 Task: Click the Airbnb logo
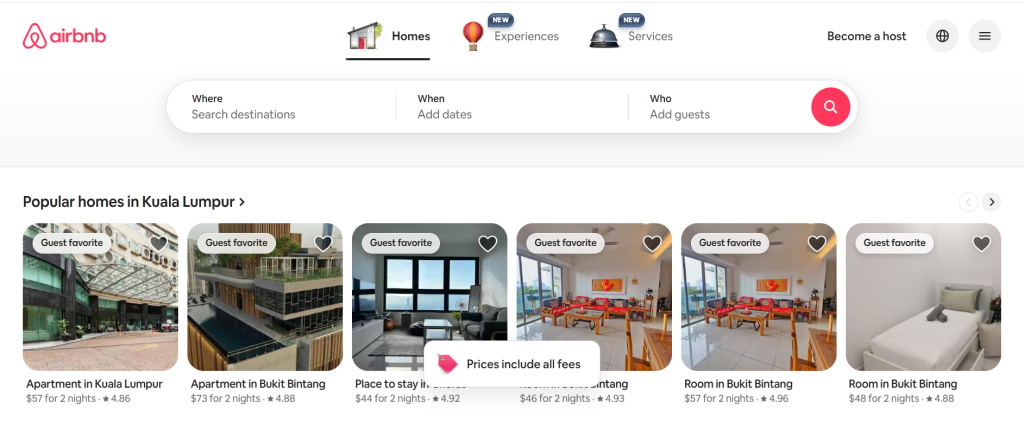pos(64,36)
